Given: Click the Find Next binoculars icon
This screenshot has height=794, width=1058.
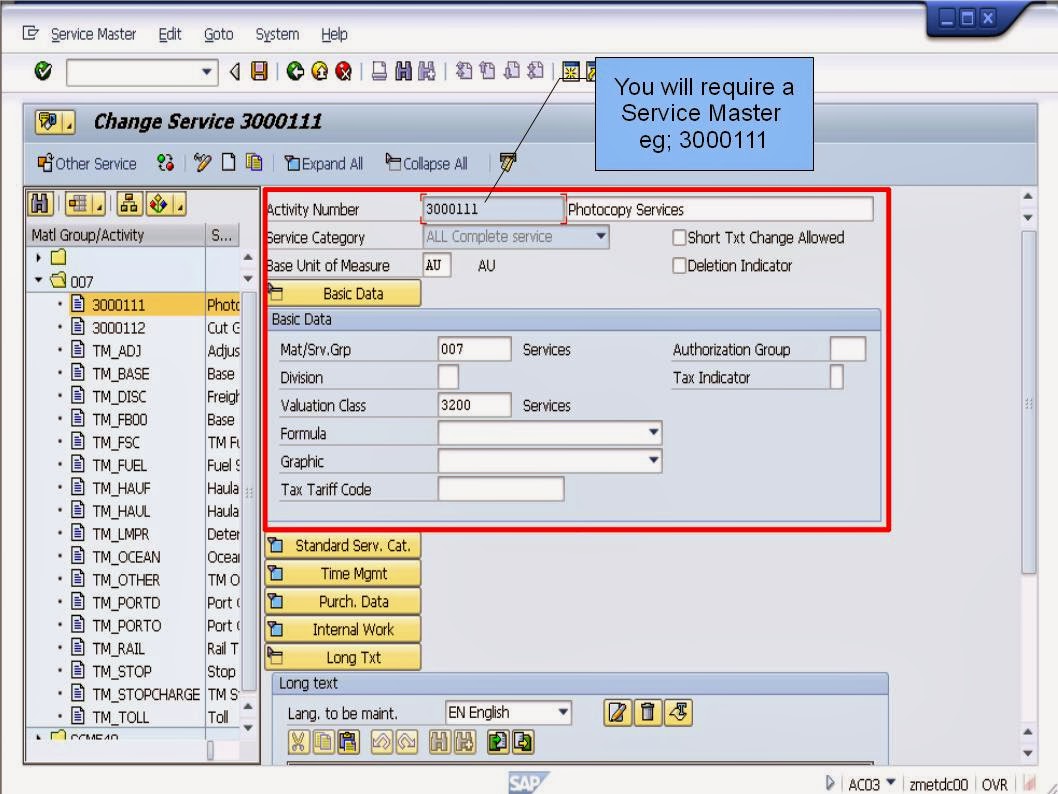Looking at the screenshot, I should [427, 71].
